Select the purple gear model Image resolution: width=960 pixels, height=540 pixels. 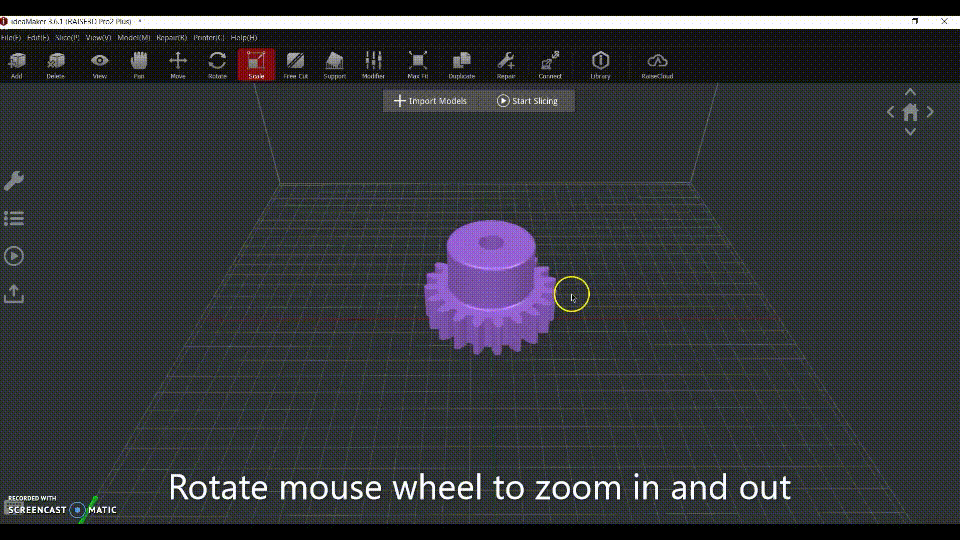(490, 287)
